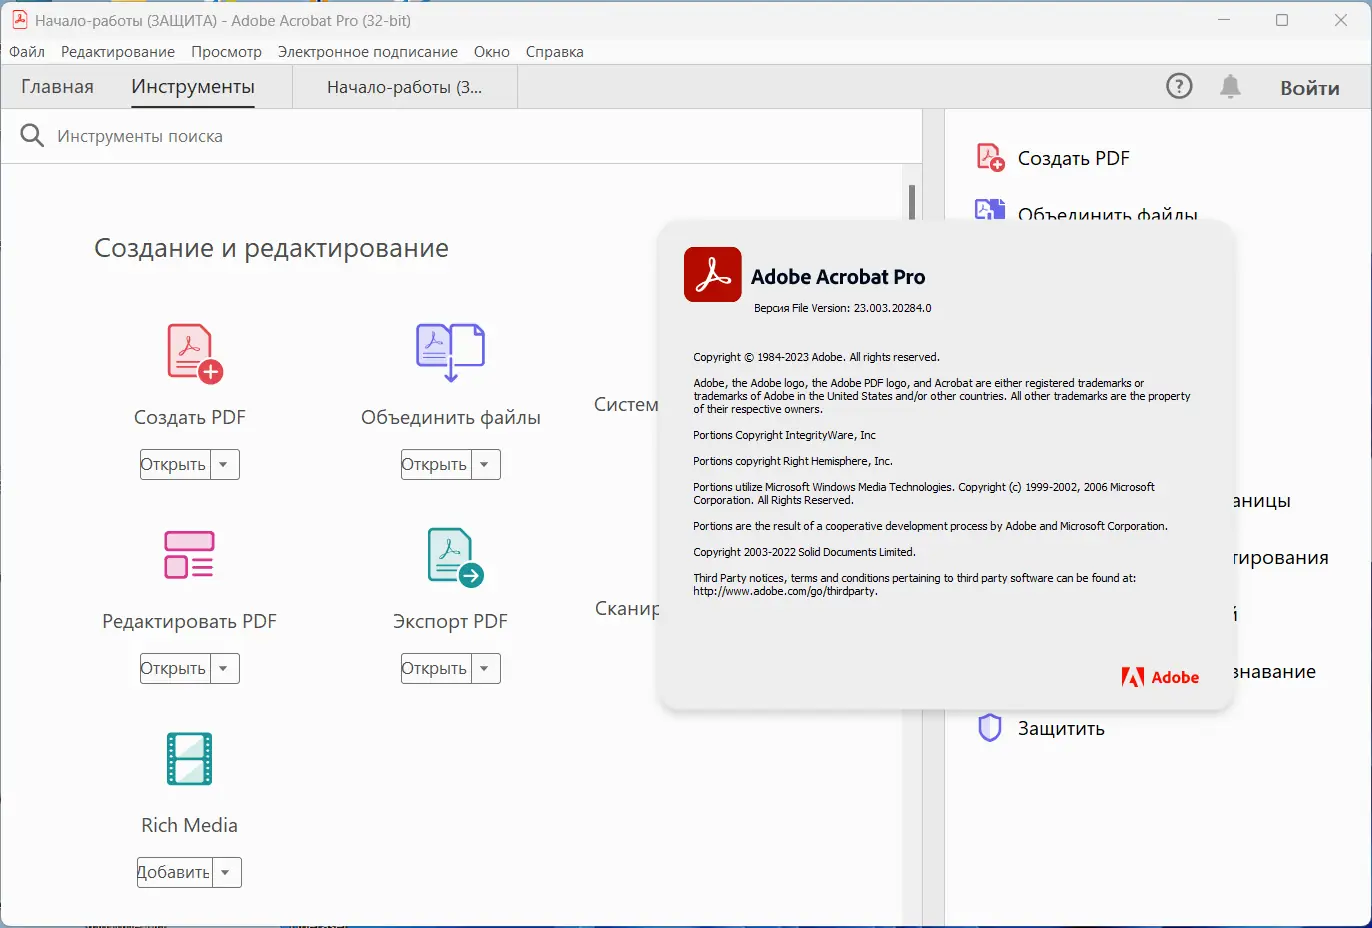Click the Объединить файлы label in the tools grid

point(451,417)
